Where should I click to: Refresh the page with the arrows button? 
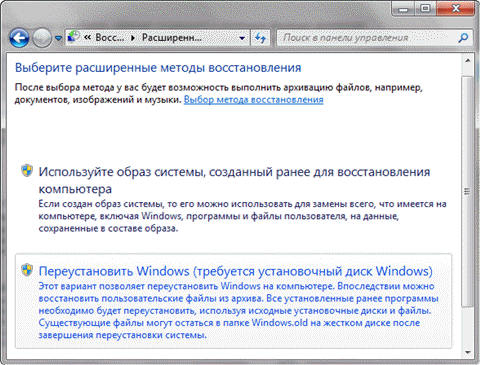pyautogui.click(x=260, y=38)
